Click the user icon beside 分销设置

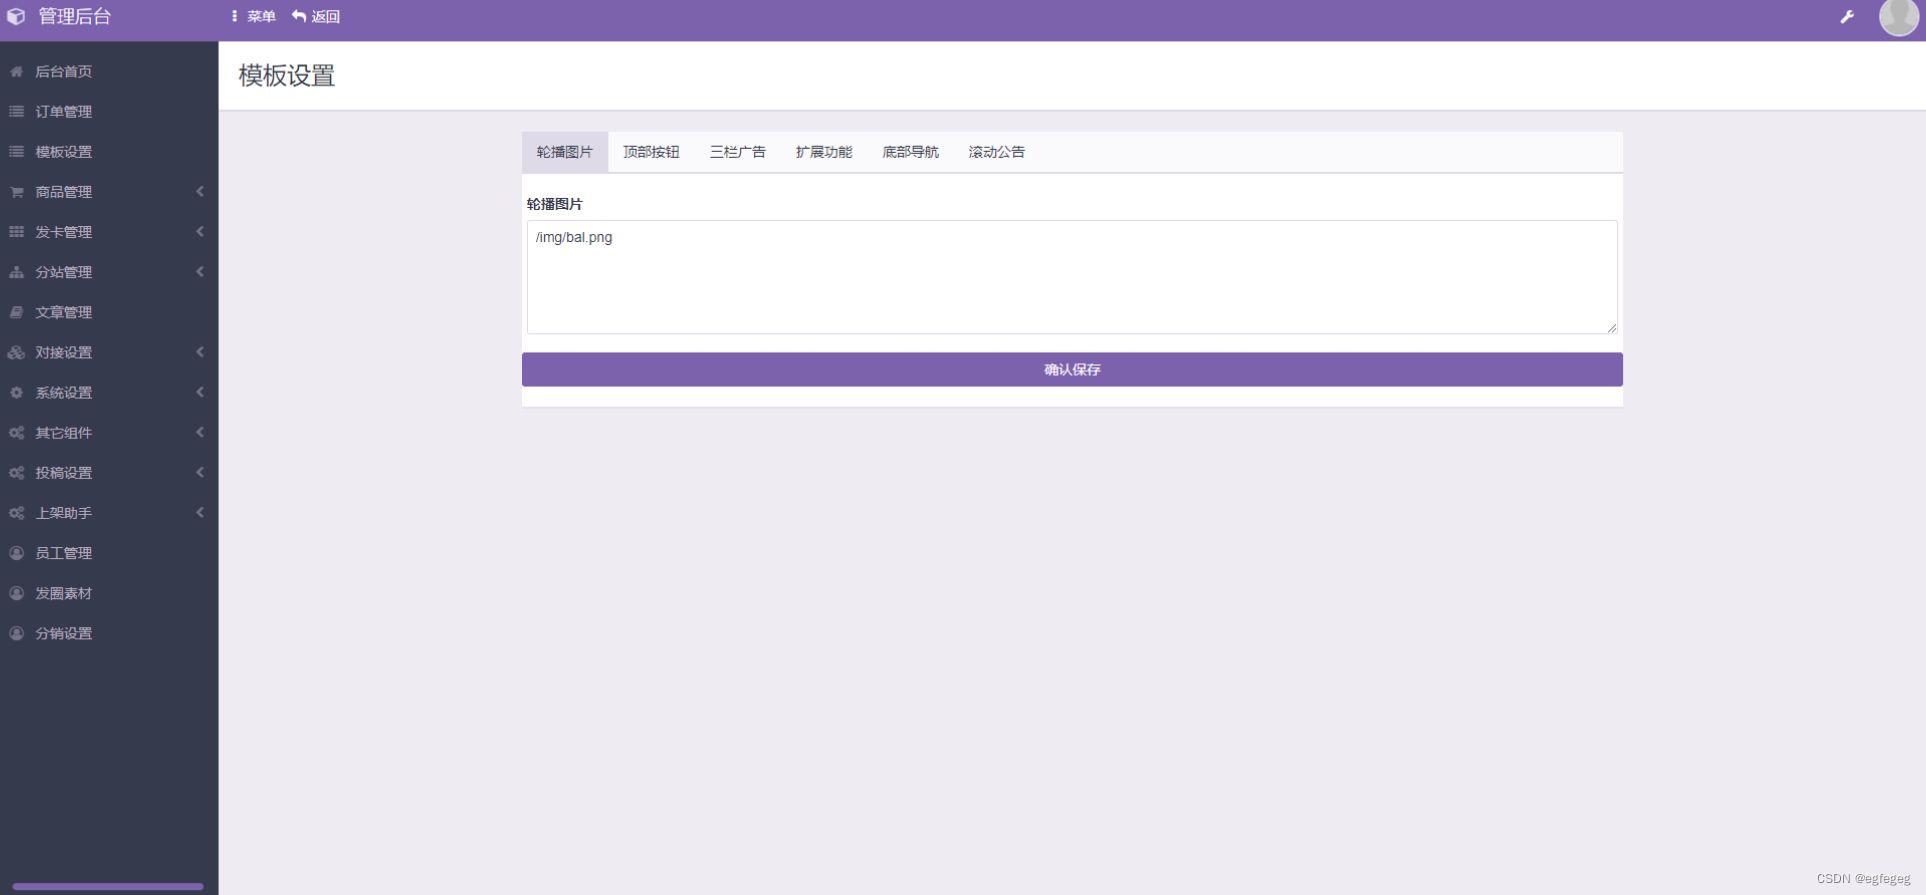[x=16, y=633]
